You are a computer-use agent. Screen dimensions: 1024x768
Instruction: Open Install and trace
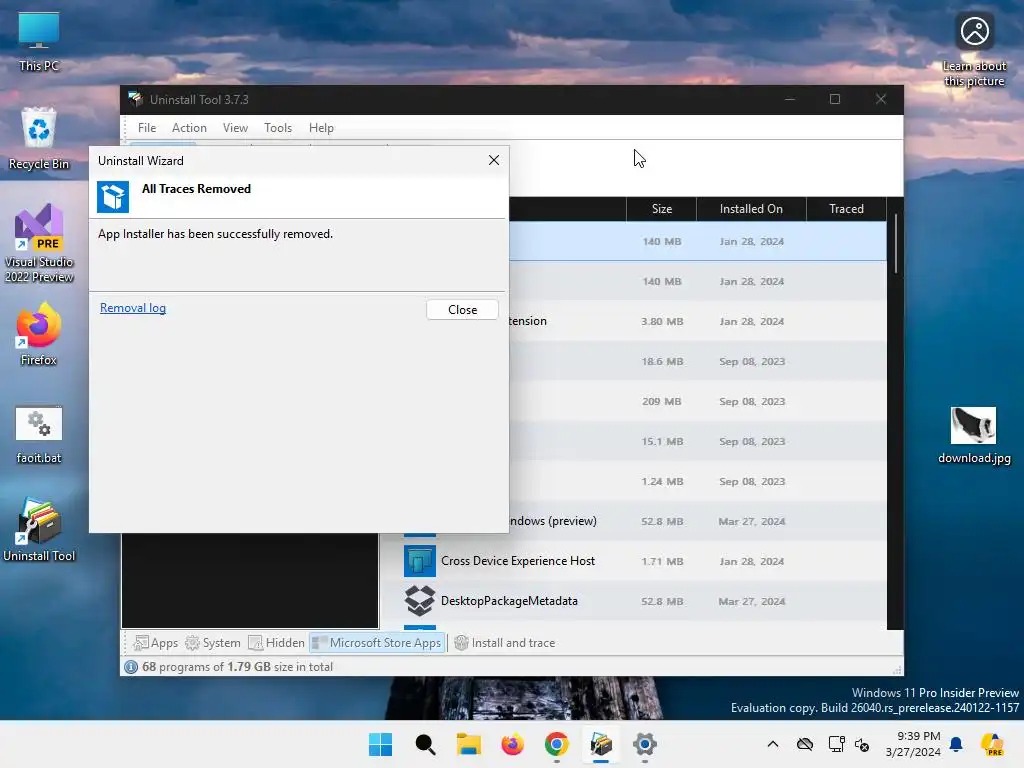pos(505,643)
